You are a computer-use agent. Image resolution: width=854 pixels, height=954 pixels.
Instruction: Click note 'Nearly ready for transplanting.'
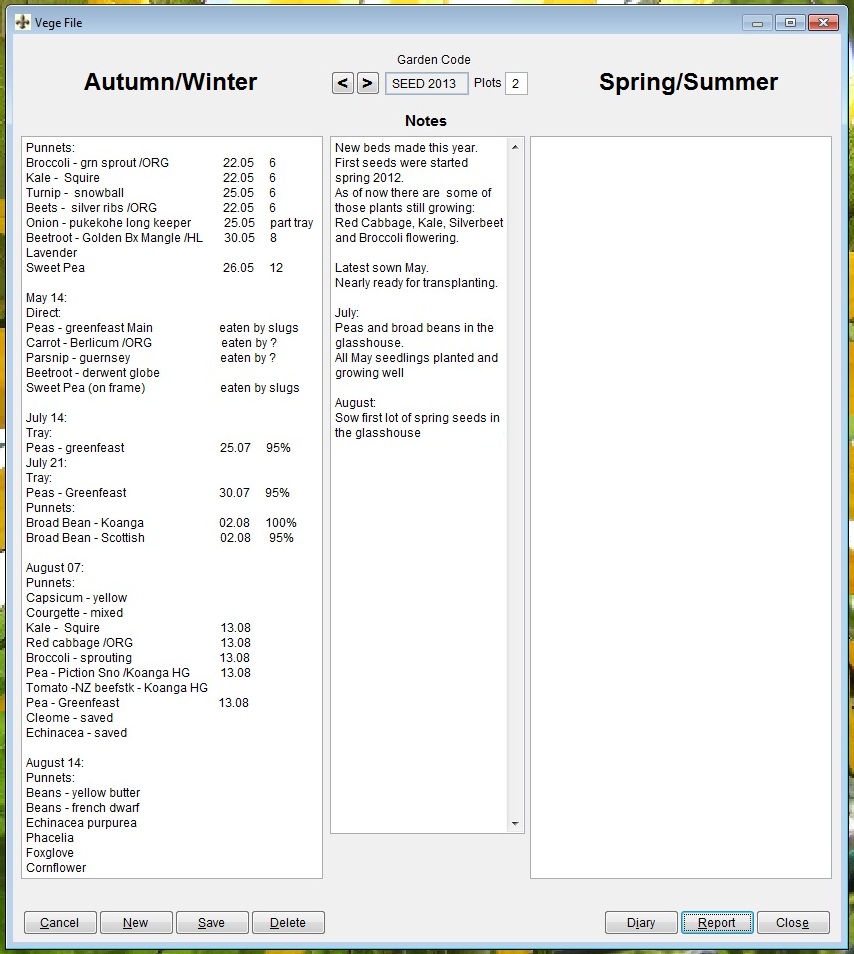pos(417,283)
